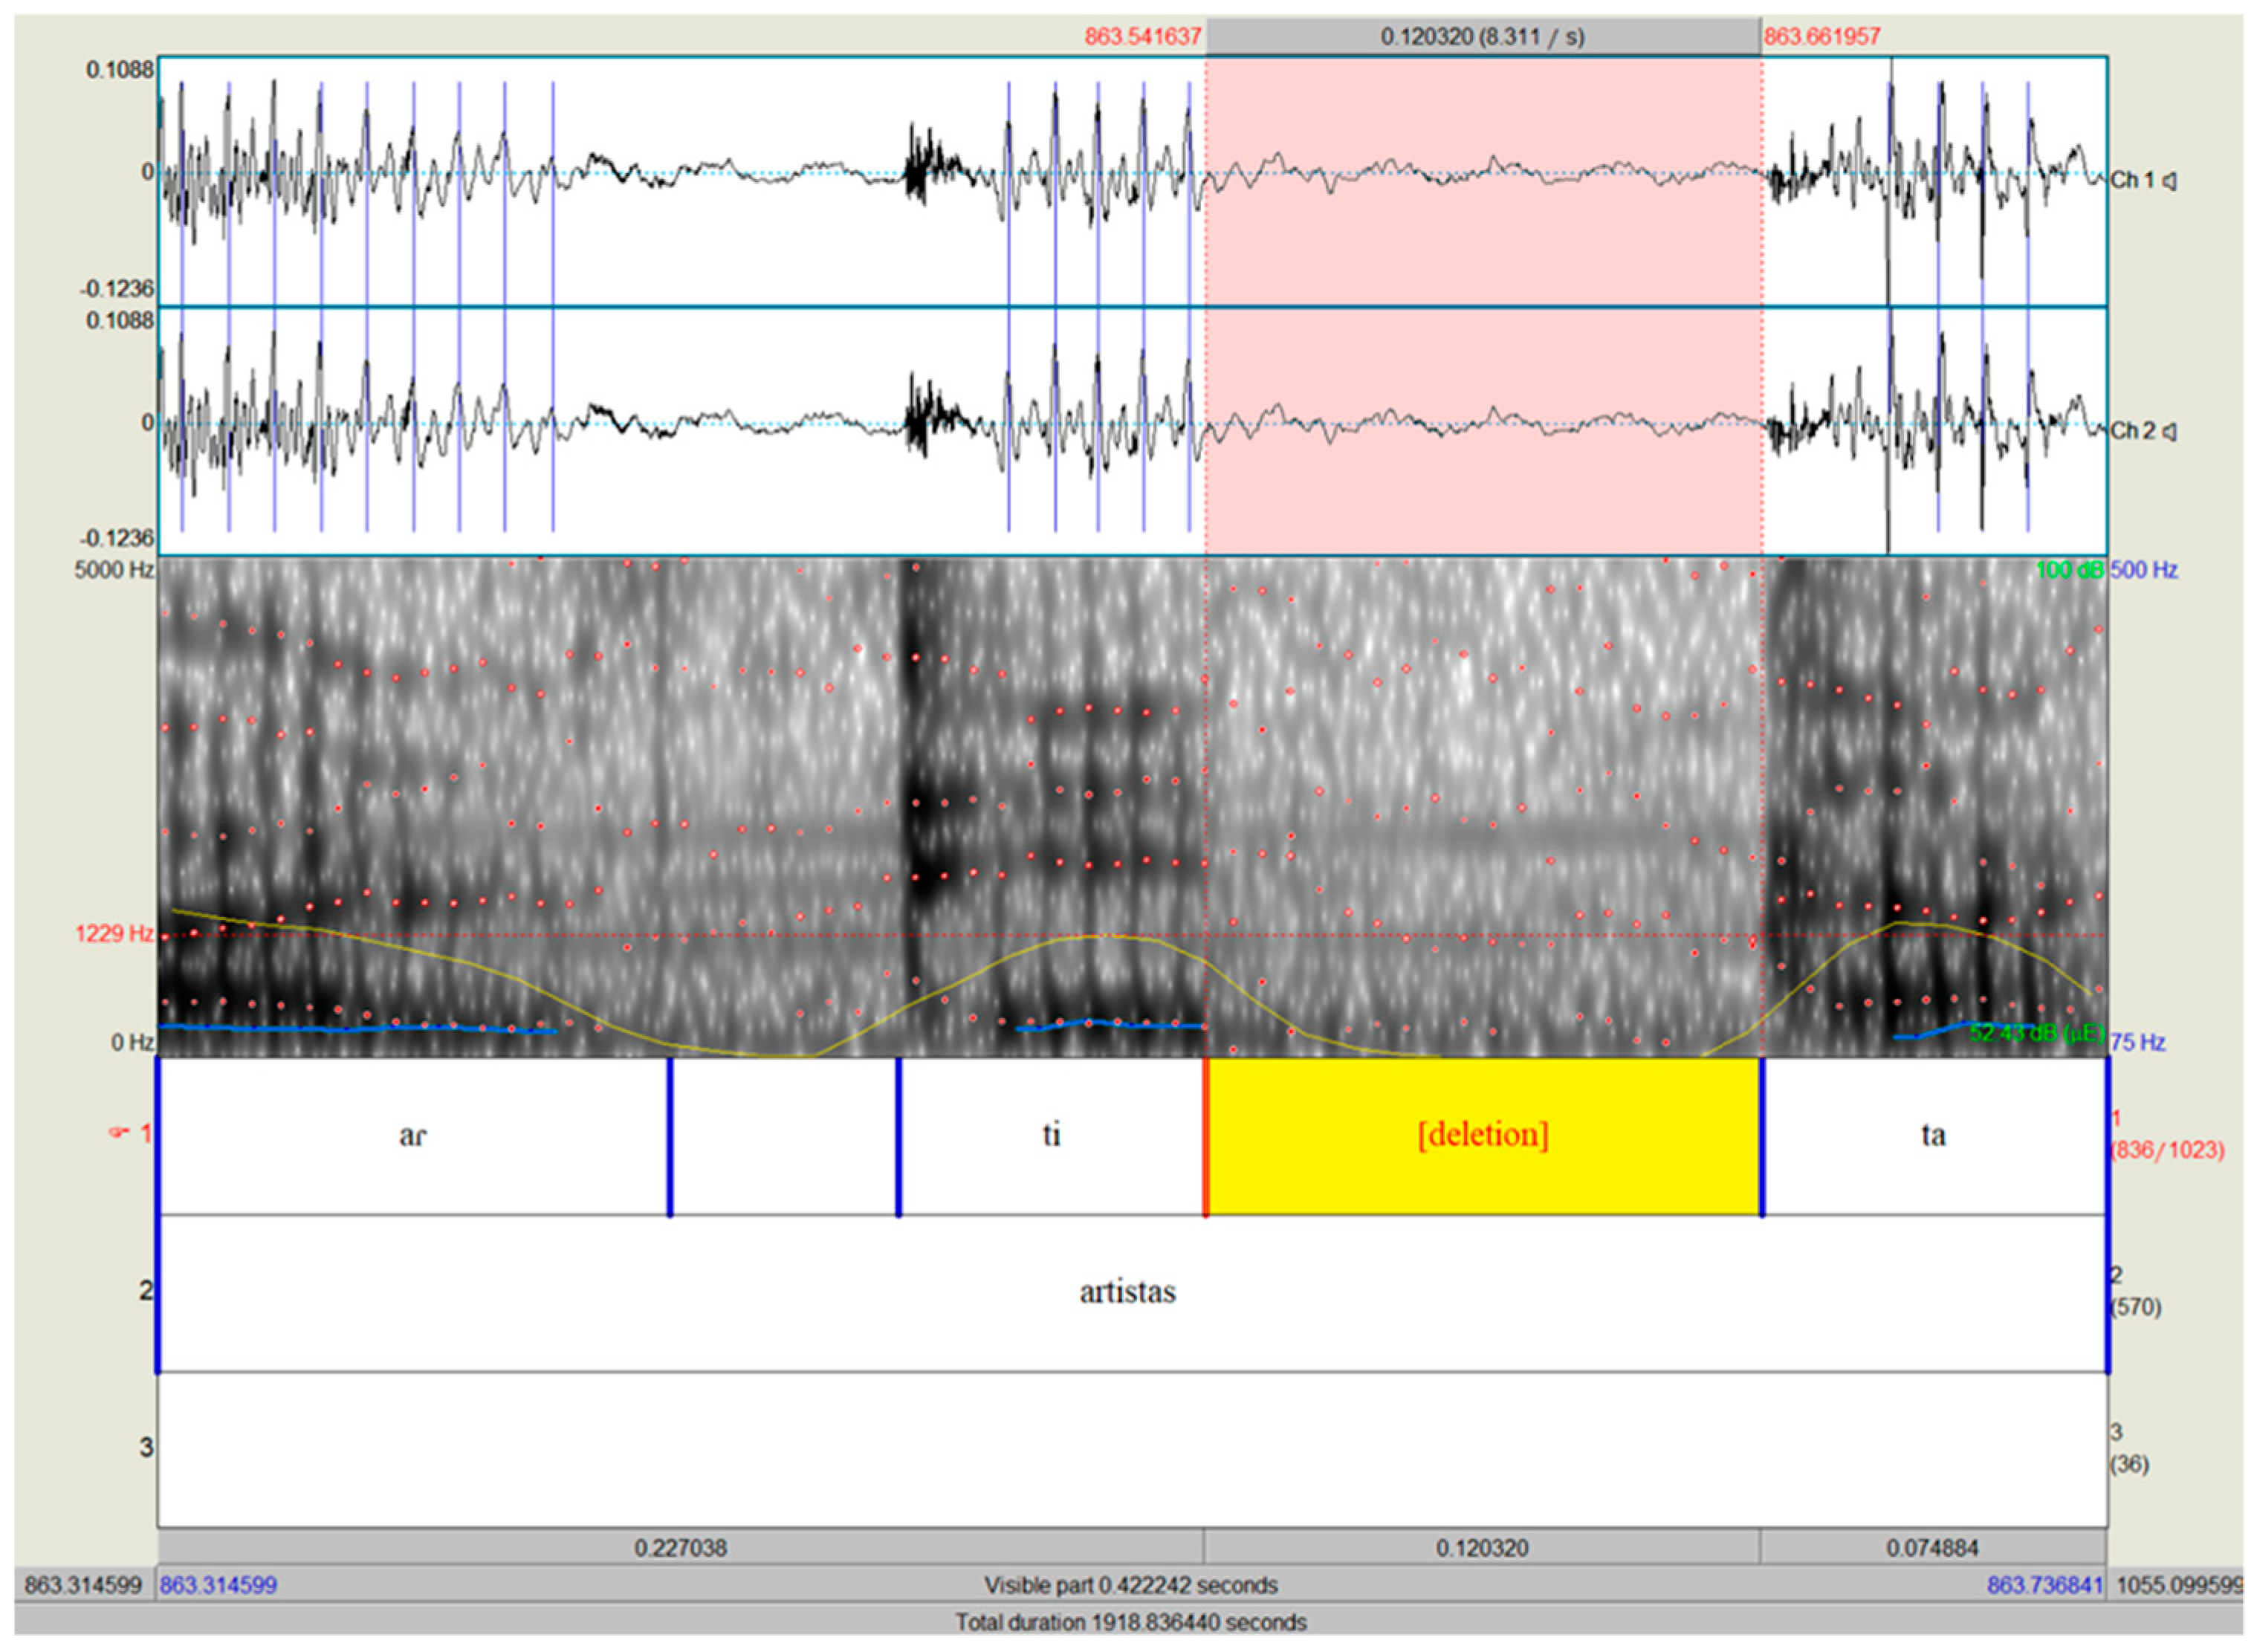Select the 'ar' interval on tier 1
This screenshot has width=2254, height=1652.
point(412,1136)
